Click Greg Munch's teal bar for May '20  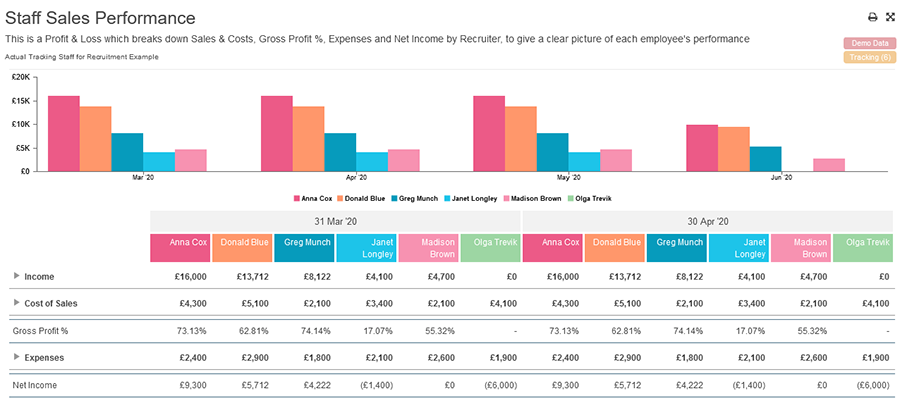[x=552, y=152]
